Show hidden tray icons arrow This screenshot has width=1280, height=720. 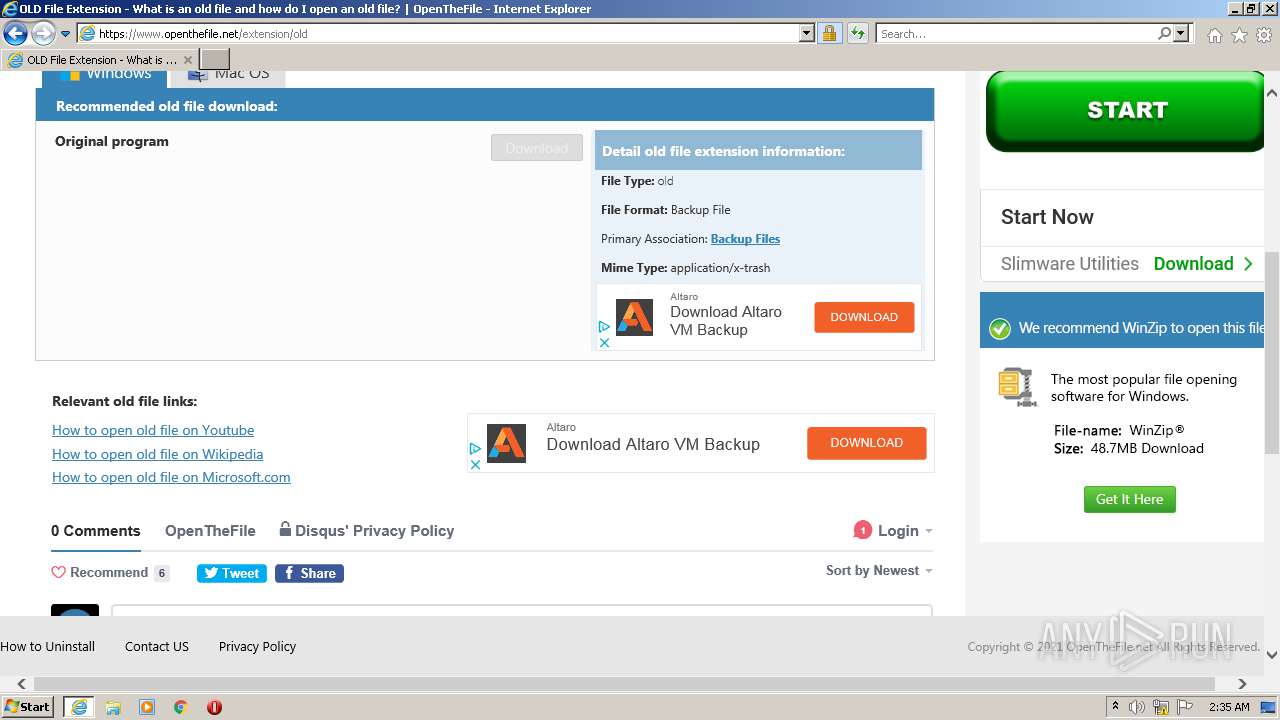1115,707
